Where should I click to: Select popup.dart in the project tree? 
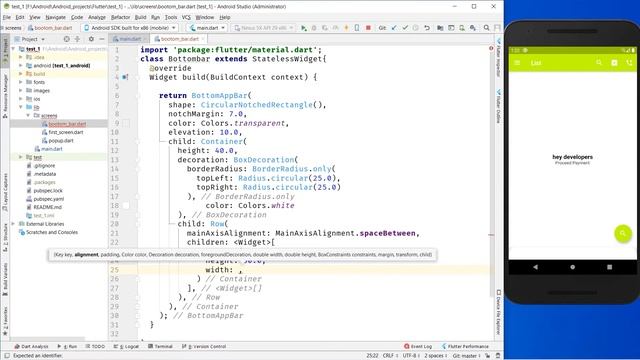(61, 140)
